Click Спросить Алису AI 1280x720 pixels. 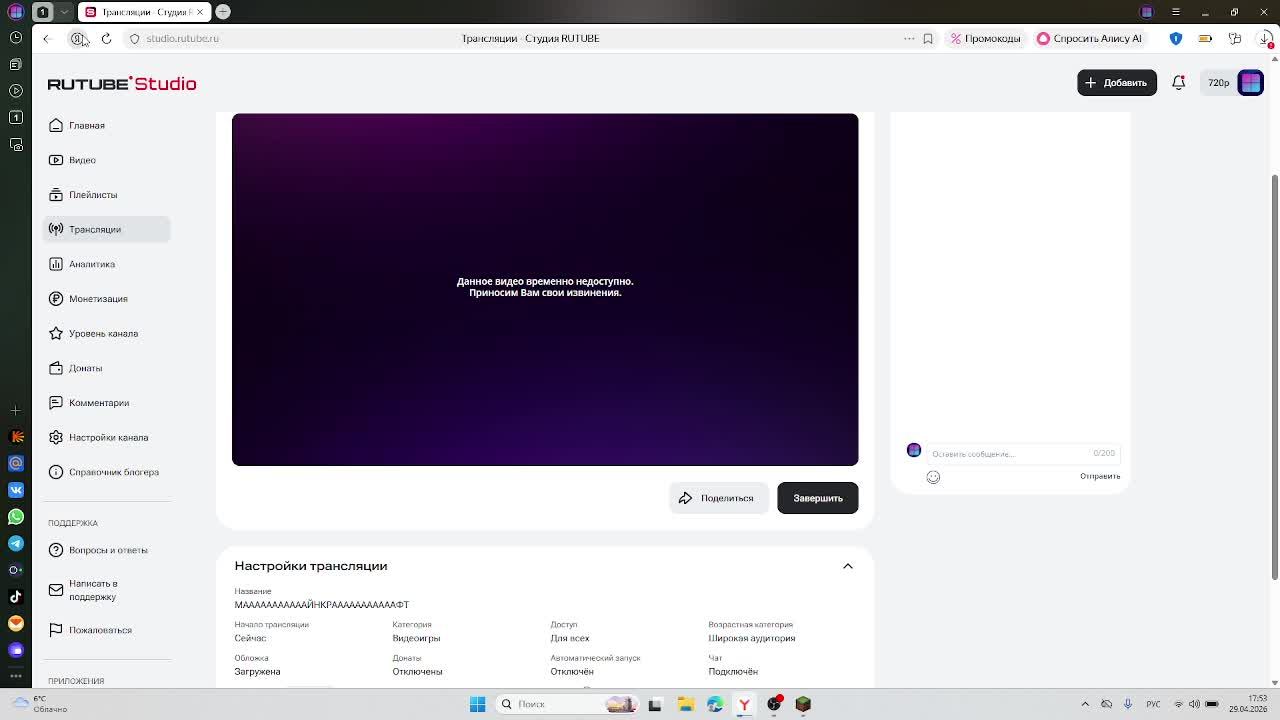1090,38
